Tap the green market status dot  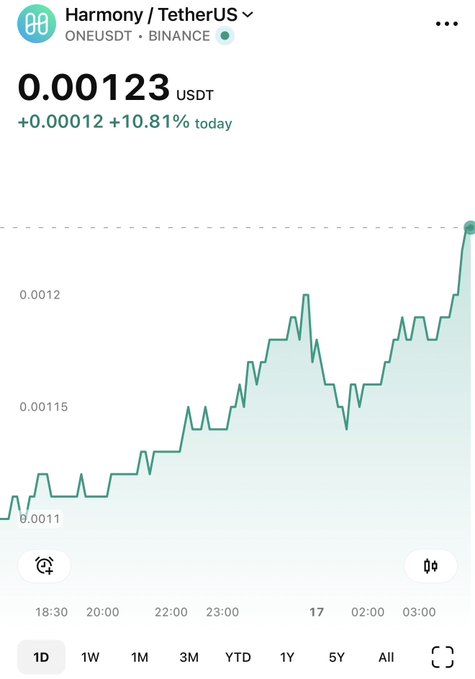[x=225, y=36]
